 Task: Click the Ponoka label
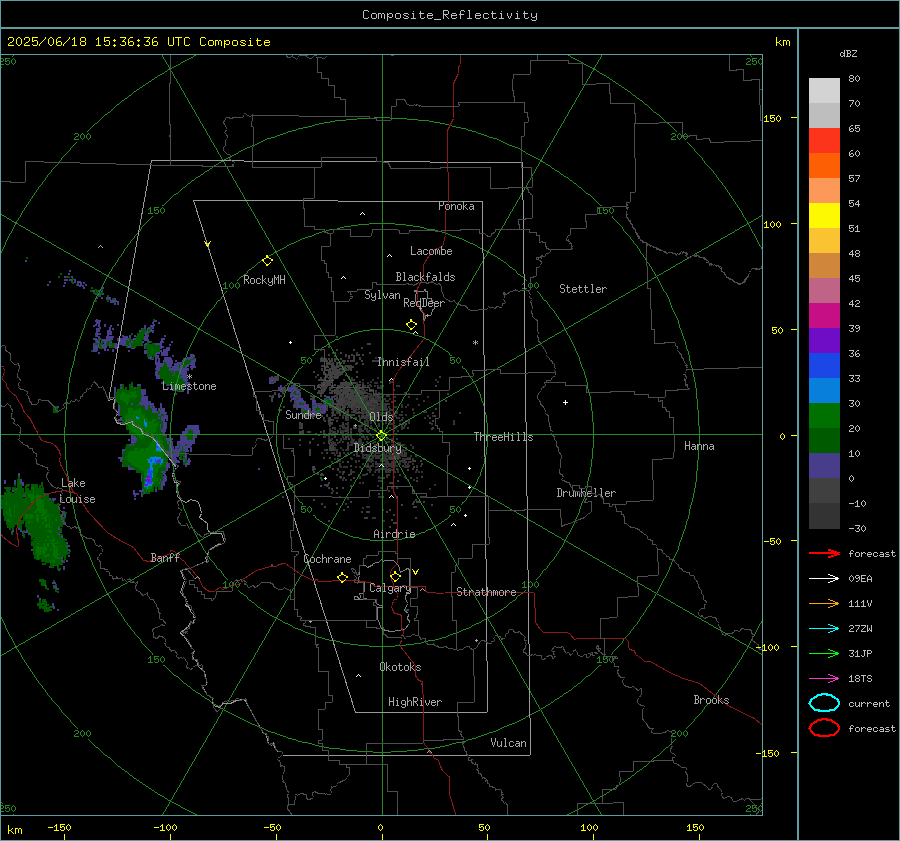456,206
